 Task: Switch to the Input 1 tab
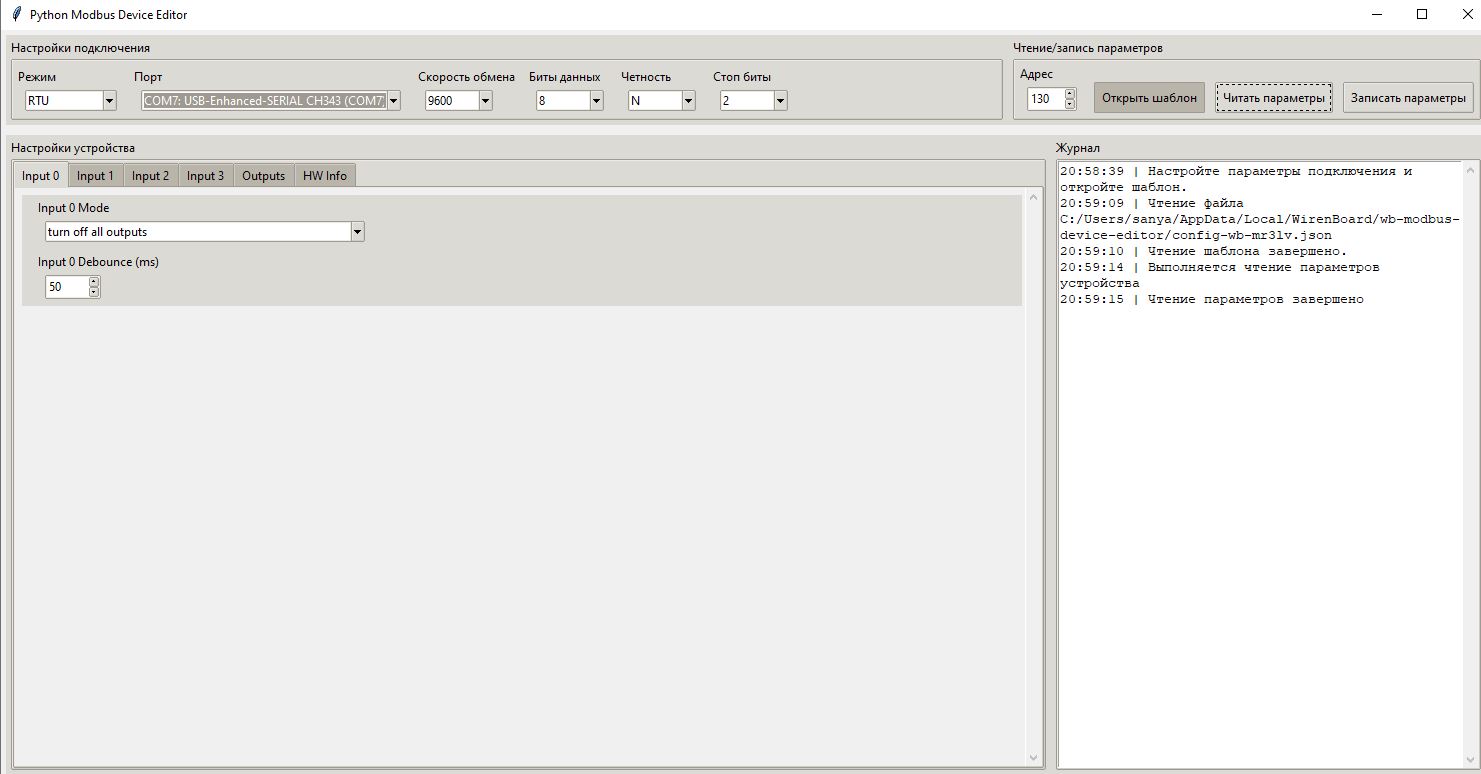point(95,176)
